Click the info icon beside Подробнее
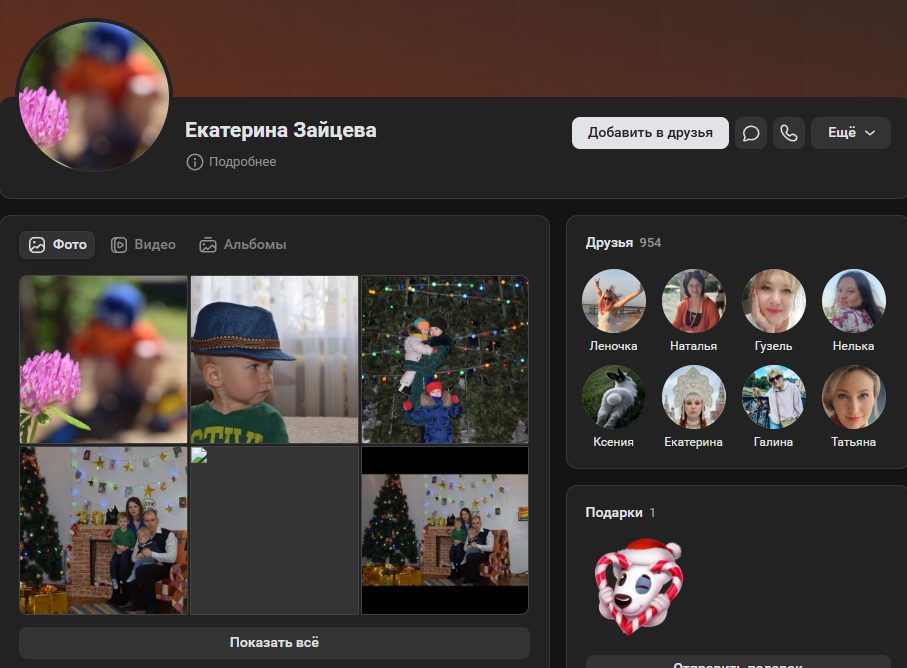 (195, 162)
